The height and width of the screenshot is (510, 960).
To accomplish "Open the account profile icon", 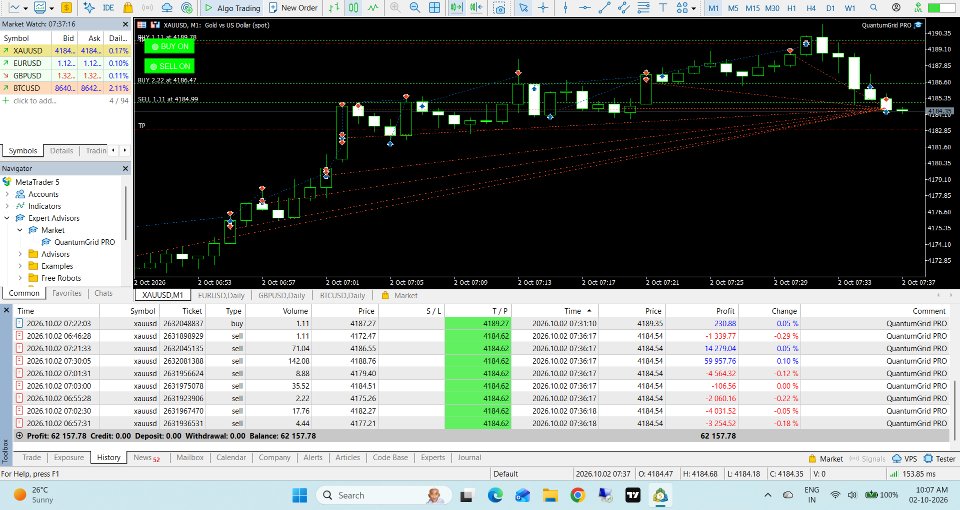I will (896, 7).
